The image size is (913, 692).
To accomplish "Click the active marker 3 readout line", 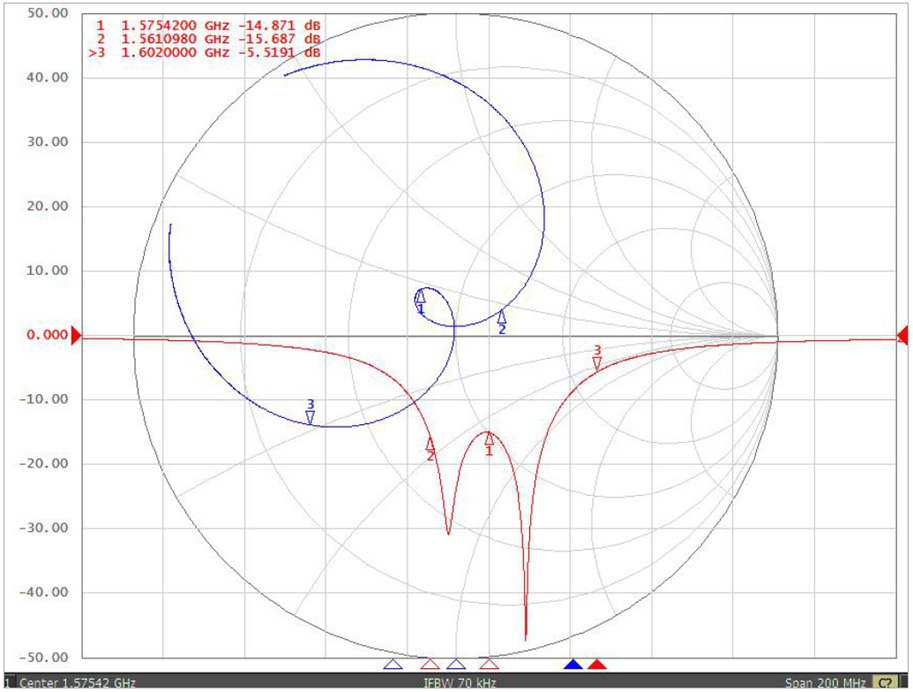I will pyautogui.click(x=208, y=53).
